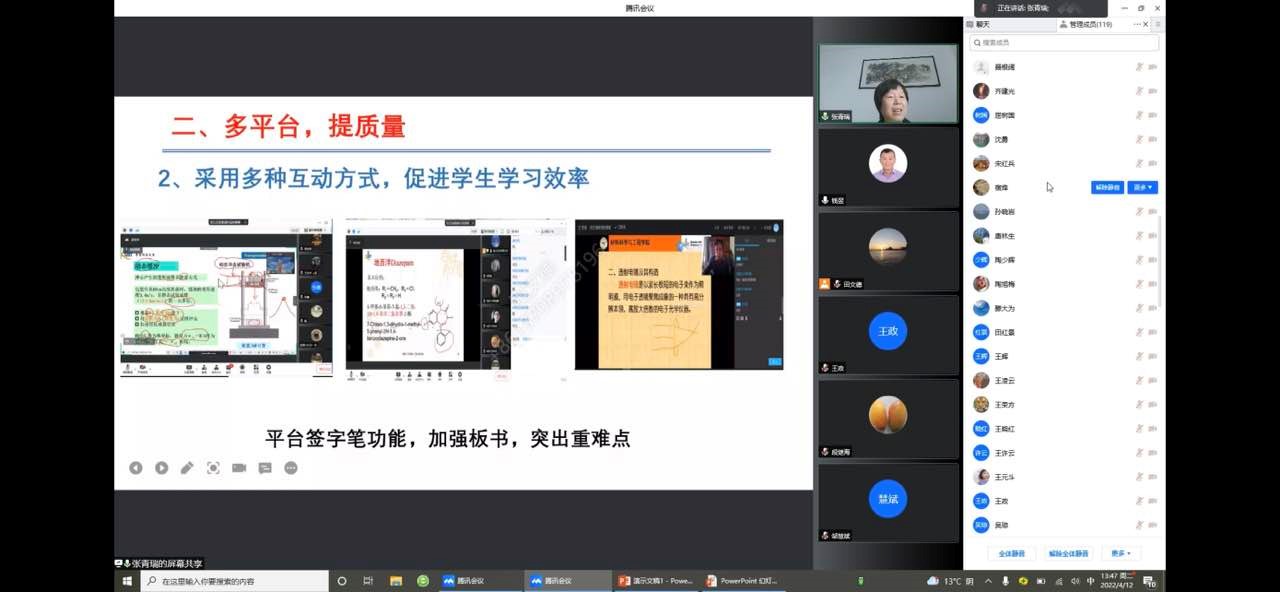This screenshot has width=1280, height=592.
Task: Click the slideshow camera icon
Action: tap(239, 468)
